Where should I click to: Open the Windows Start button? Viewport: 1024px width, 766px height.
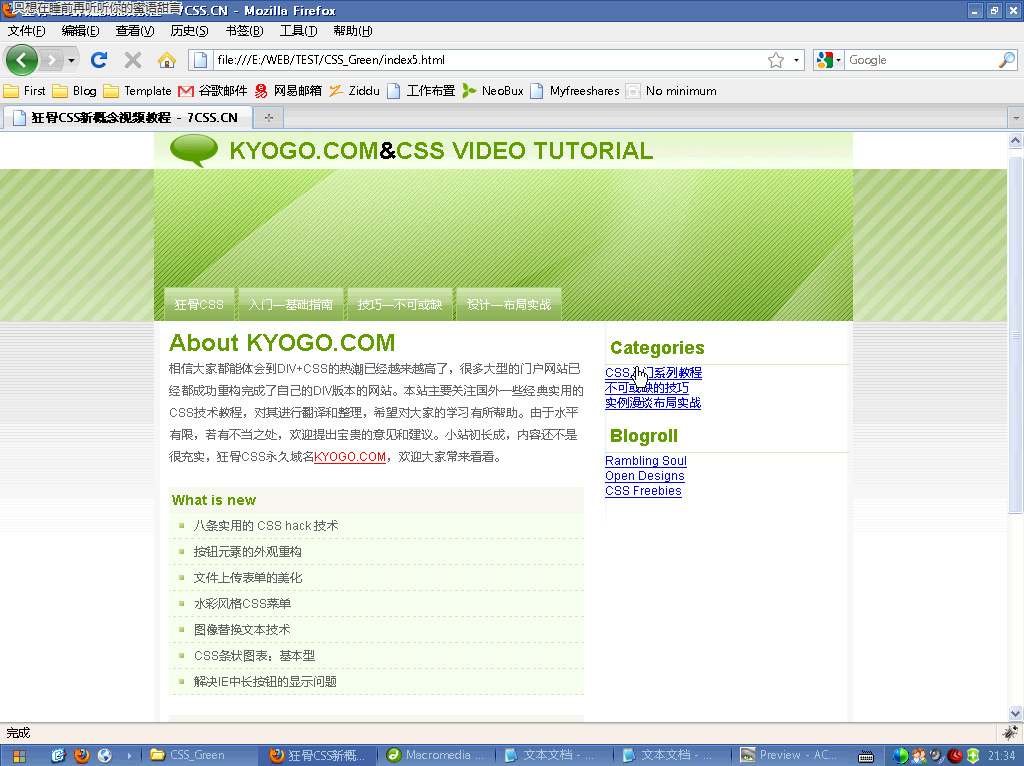(19, 756)
